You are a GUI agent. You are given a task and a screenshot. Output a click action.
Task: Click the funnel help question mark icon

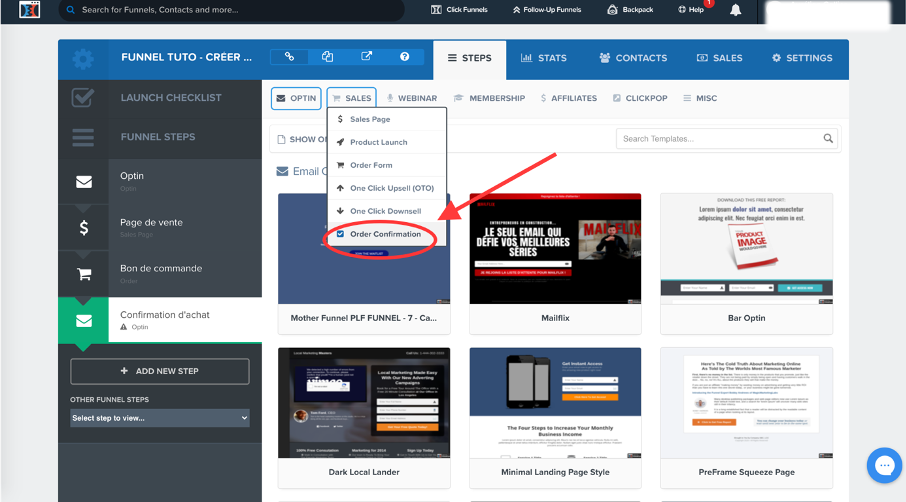[x=404, y=57]
